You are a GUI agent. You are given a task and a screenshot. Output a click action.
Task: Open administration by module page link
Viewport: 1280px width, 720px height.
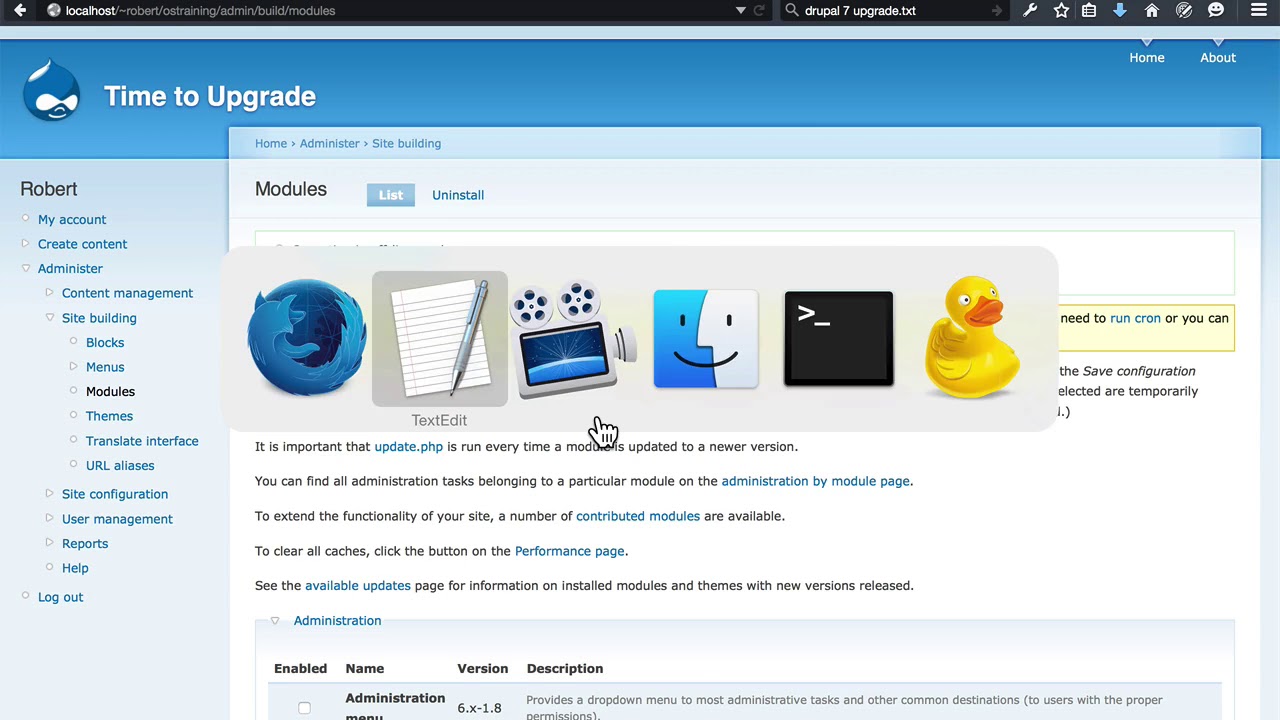click(816, 481)
